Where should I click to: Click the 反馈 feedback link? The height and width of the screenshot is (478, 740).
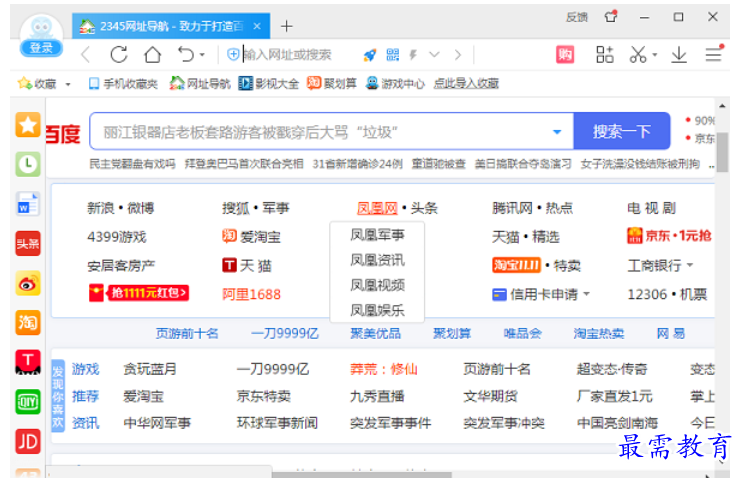coord(577,17)
